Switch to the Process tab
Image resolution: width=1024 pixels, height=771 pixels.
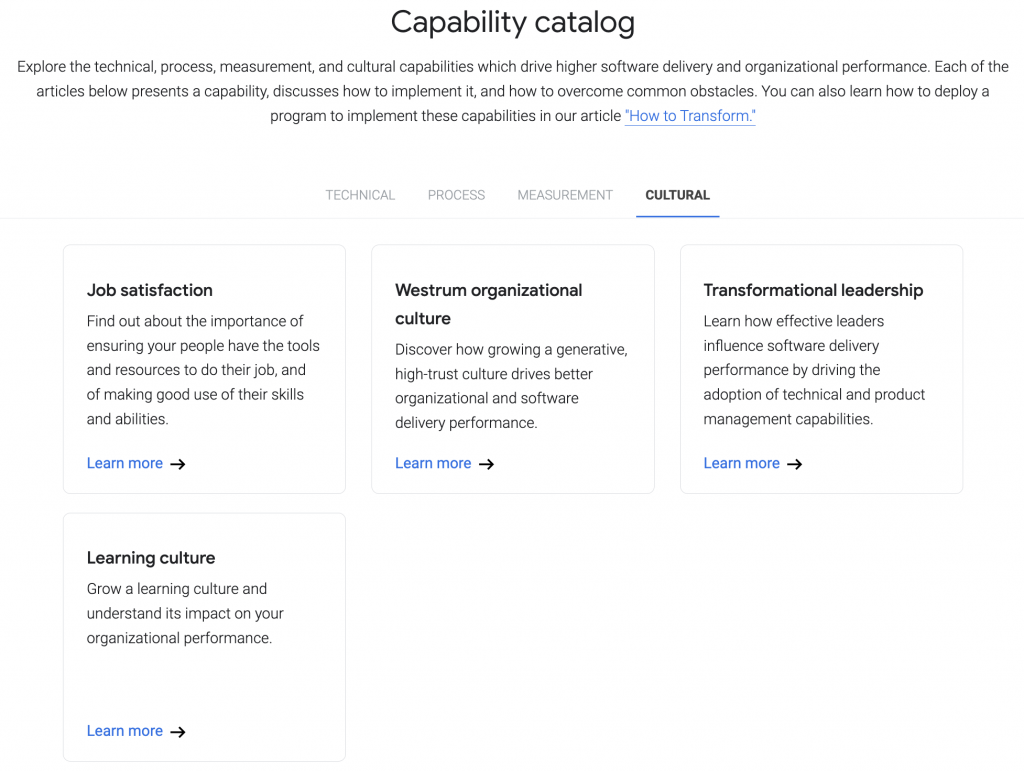pos(456,195)
